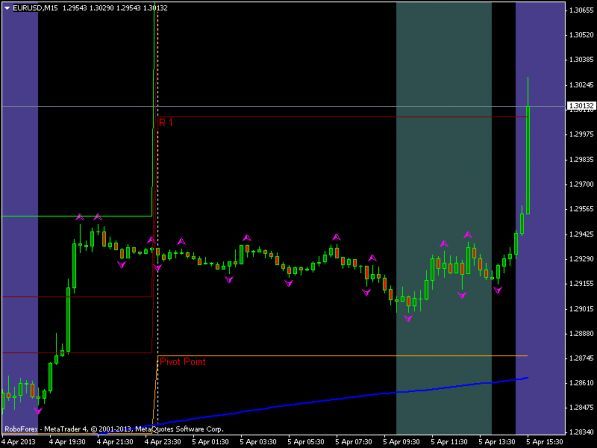Click the tall green candle in right purple zone

[528, 160]
